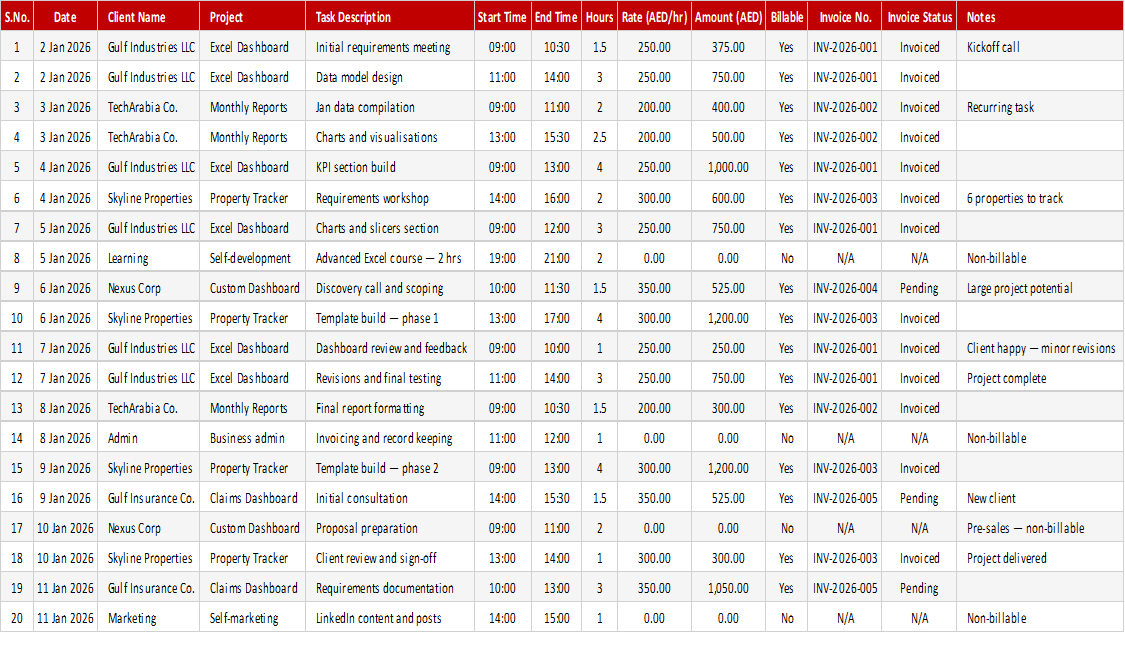Select the Rate (AED/hr) column header
The image size is (1125, 661).
pyautogui.click(x=654, y=17)
